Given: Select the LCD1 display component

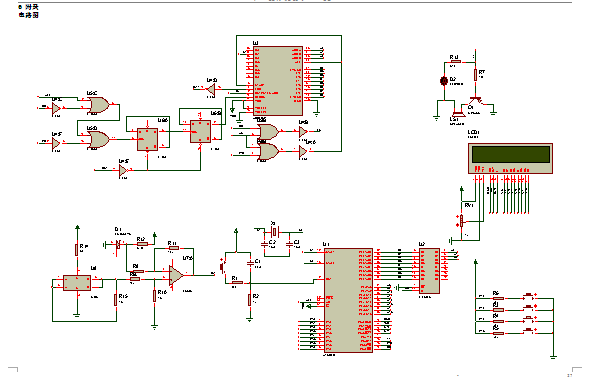Looking at the screenshot, I should coord(510,159).
